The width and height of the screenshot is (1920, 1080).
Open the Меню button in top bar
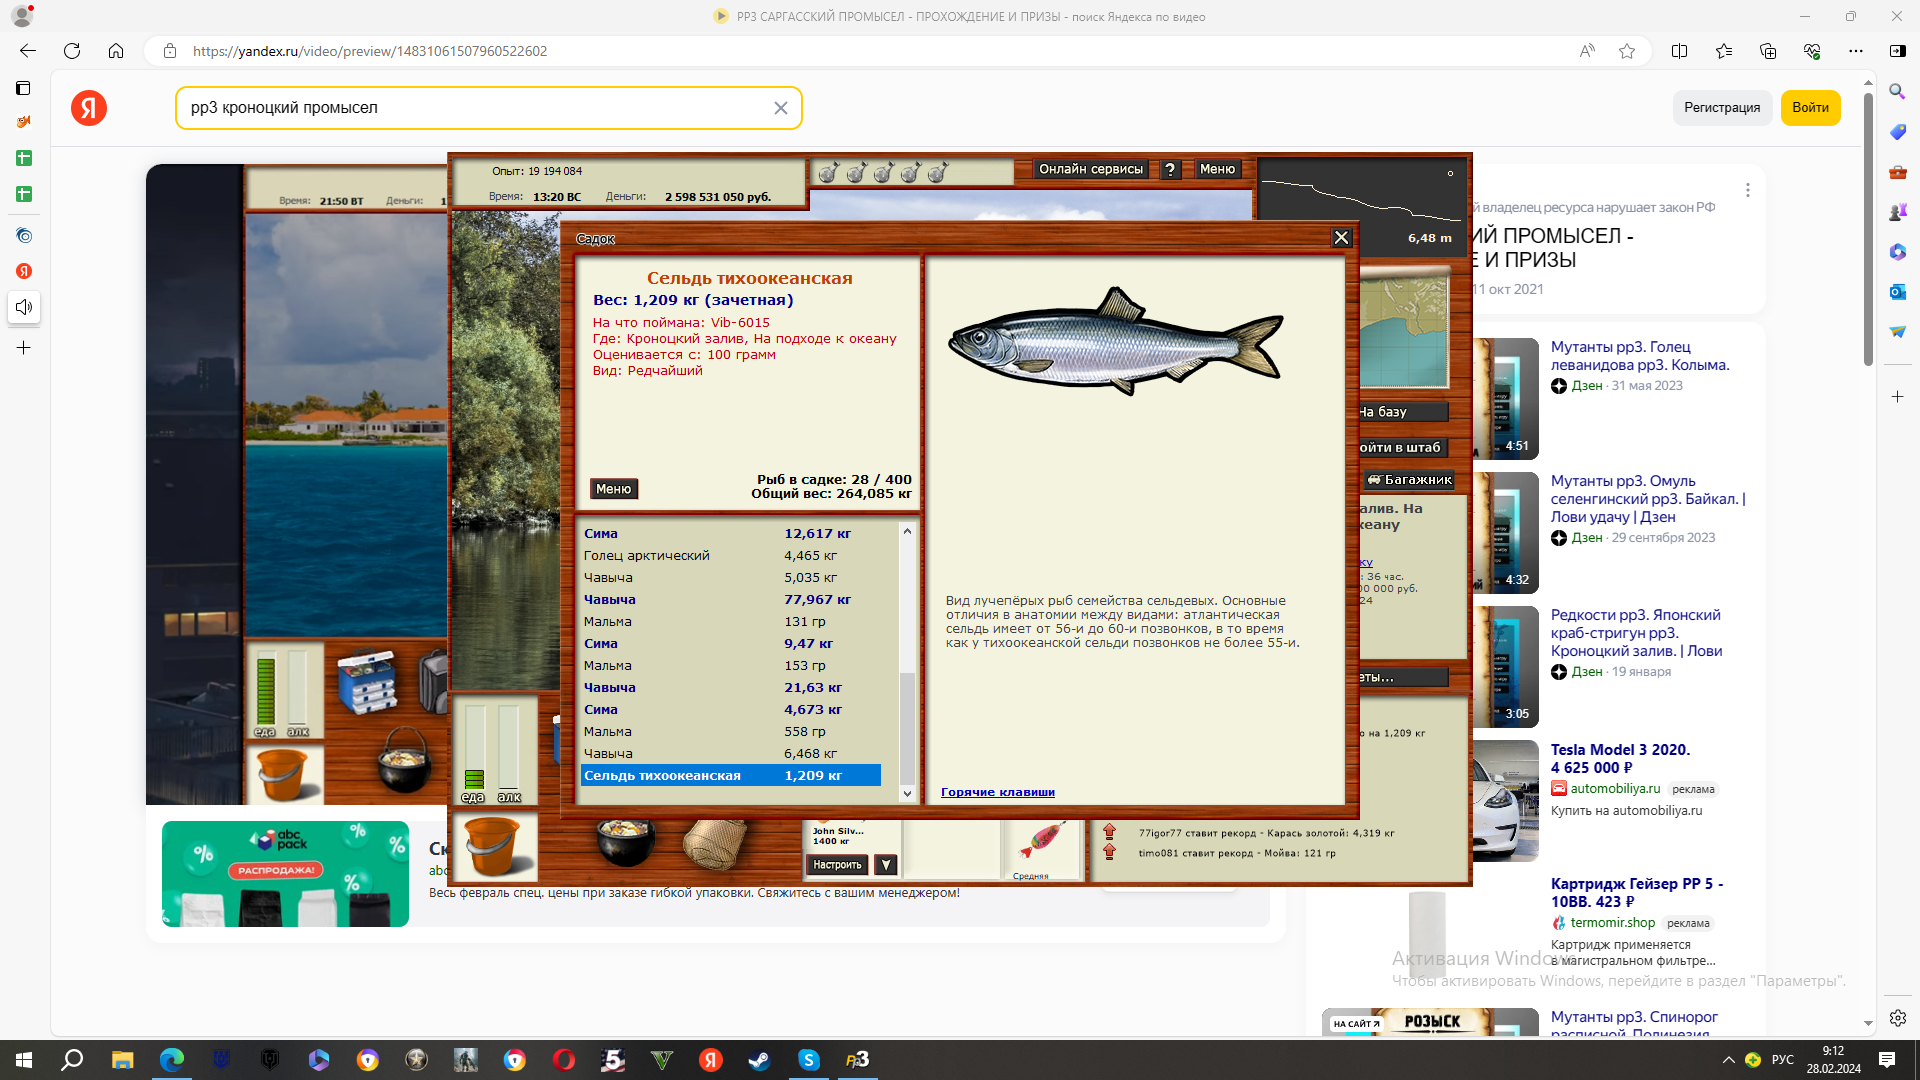pos(1217,170)
